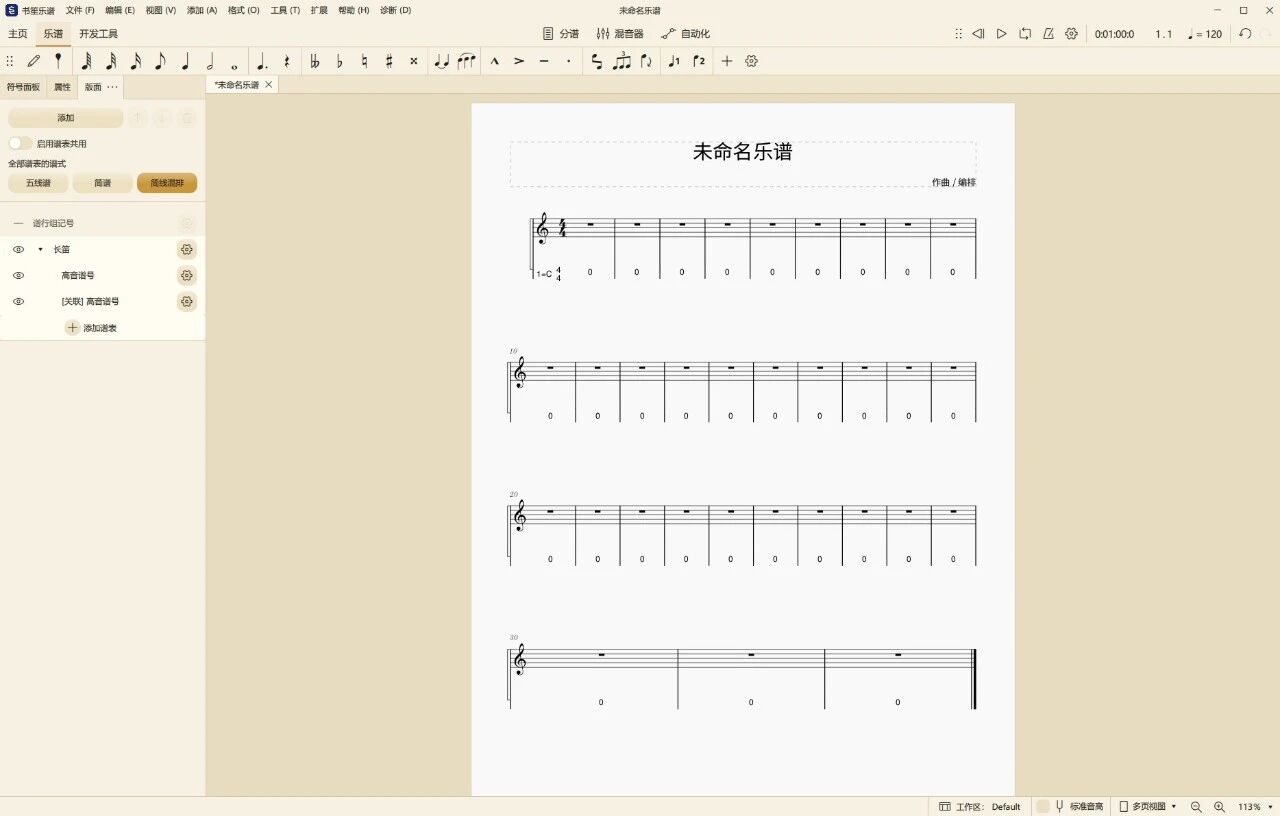Toggle loop playback

pyautogui.click(x=1025, y=34)
